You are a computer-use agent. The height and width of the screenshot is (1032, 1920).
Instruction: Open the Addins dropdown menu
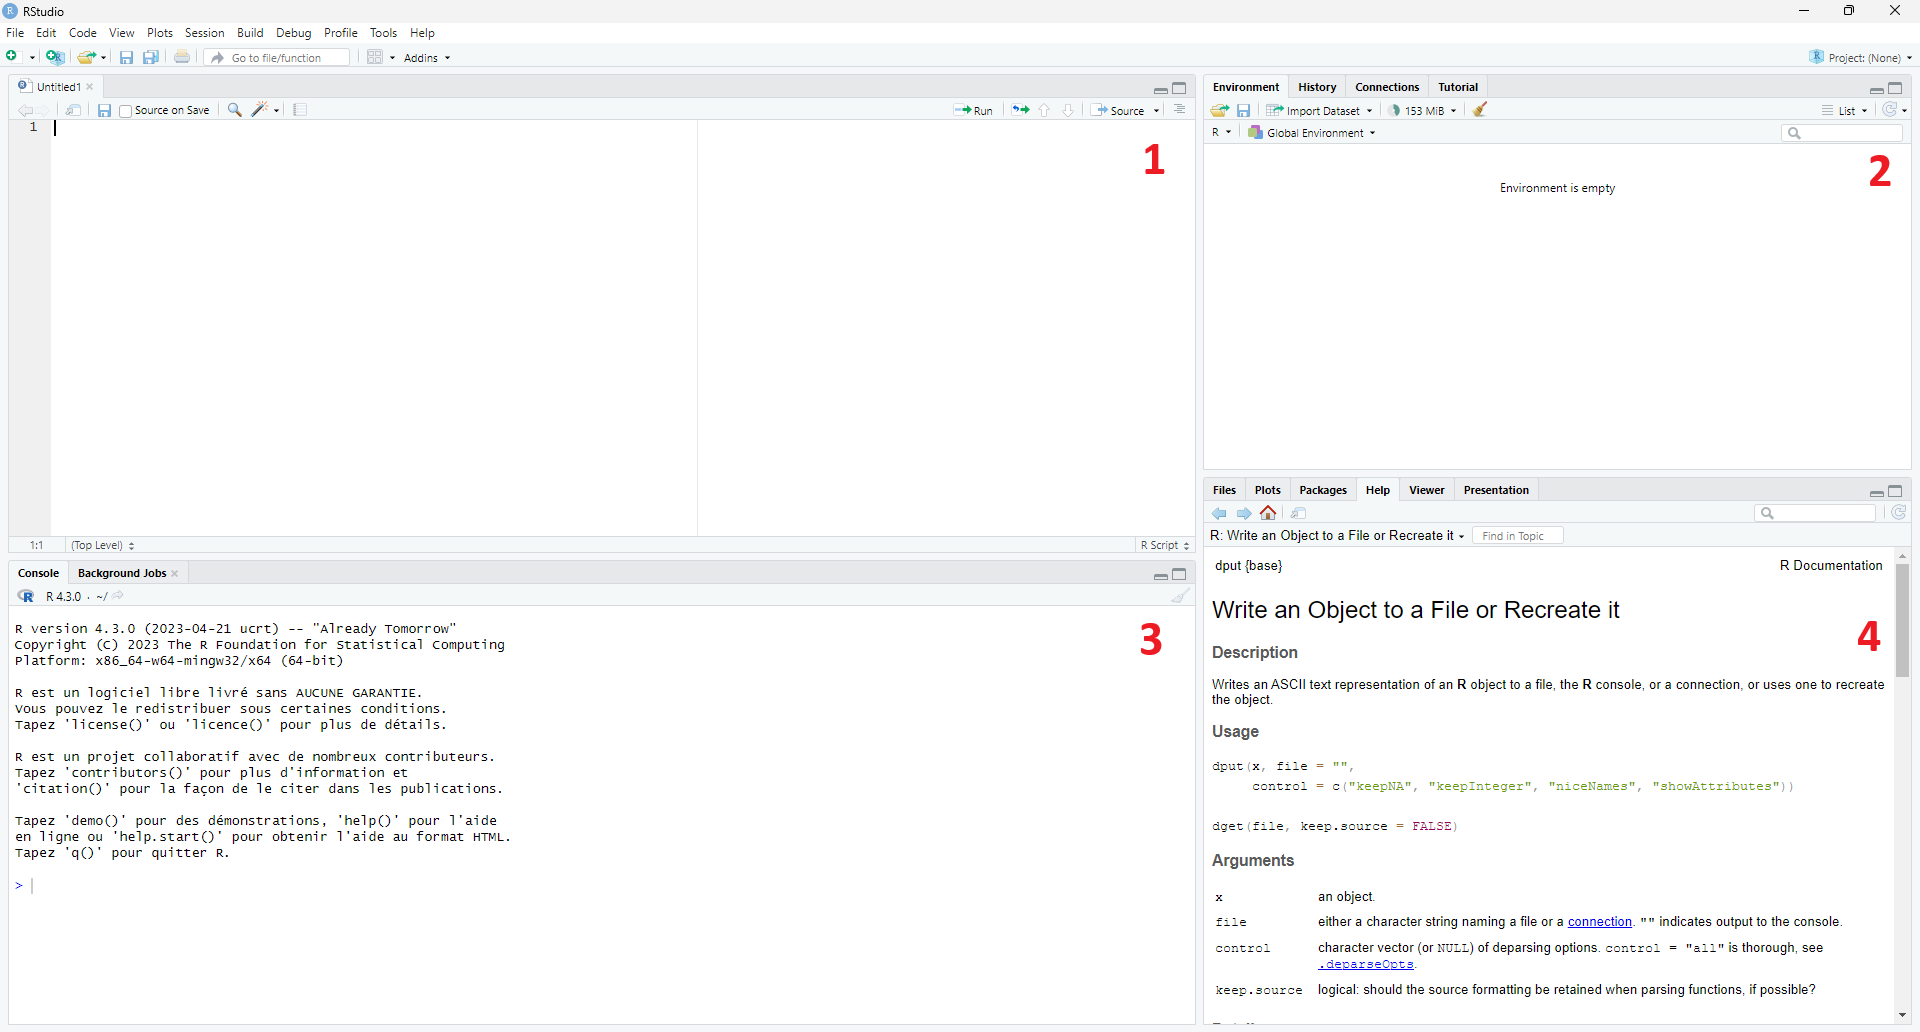tap(427, 58)
